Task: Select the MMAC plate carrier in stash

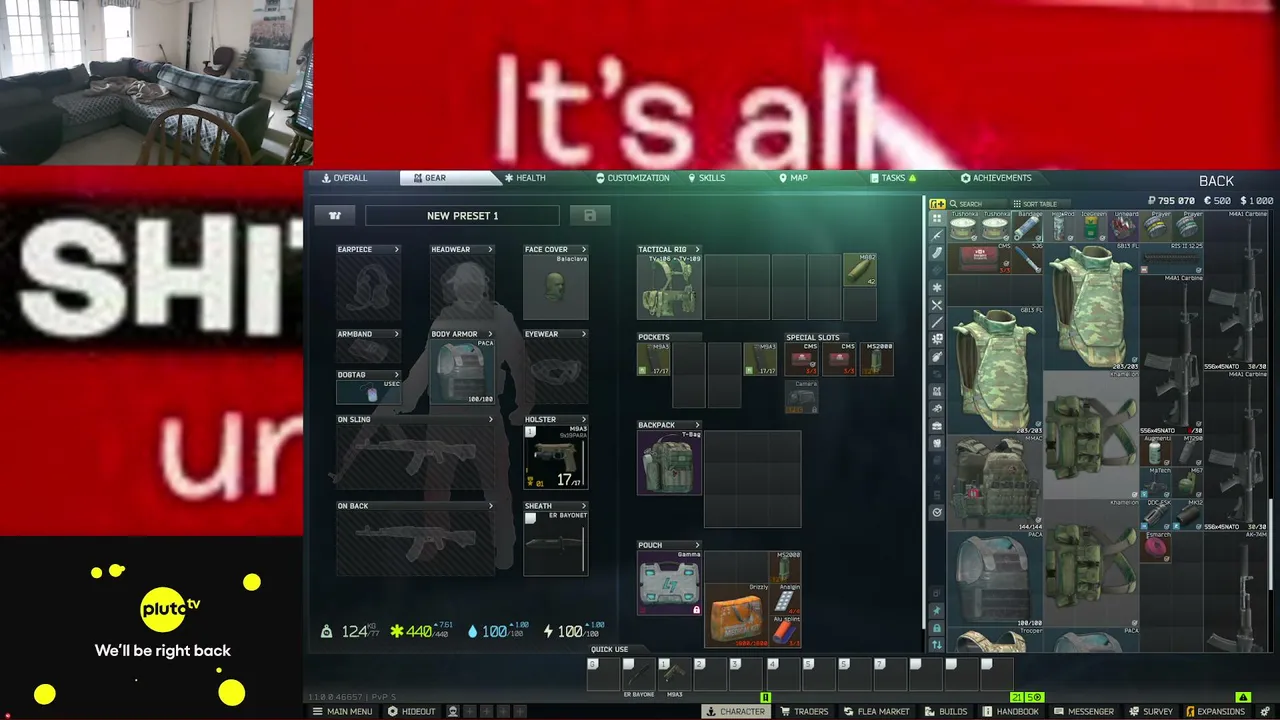Action: point(994,482)
